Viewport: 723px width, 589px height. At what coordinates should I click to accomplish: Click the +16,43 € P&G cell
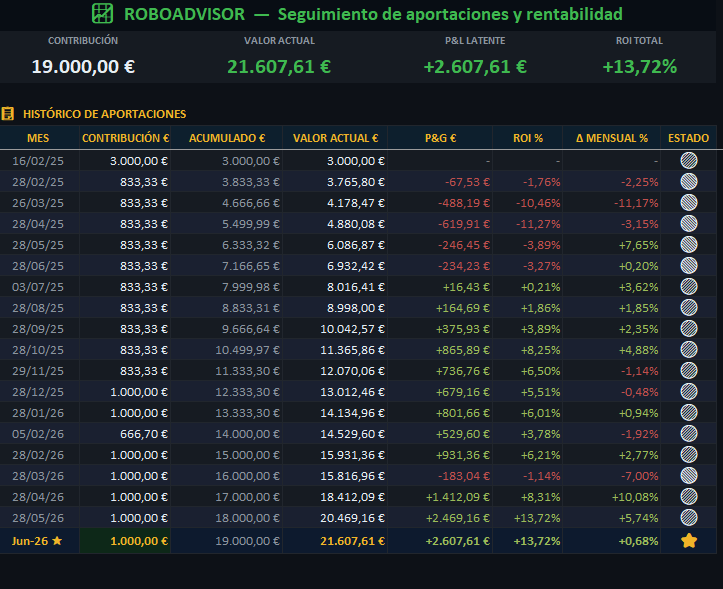click(x=440, y=287)
